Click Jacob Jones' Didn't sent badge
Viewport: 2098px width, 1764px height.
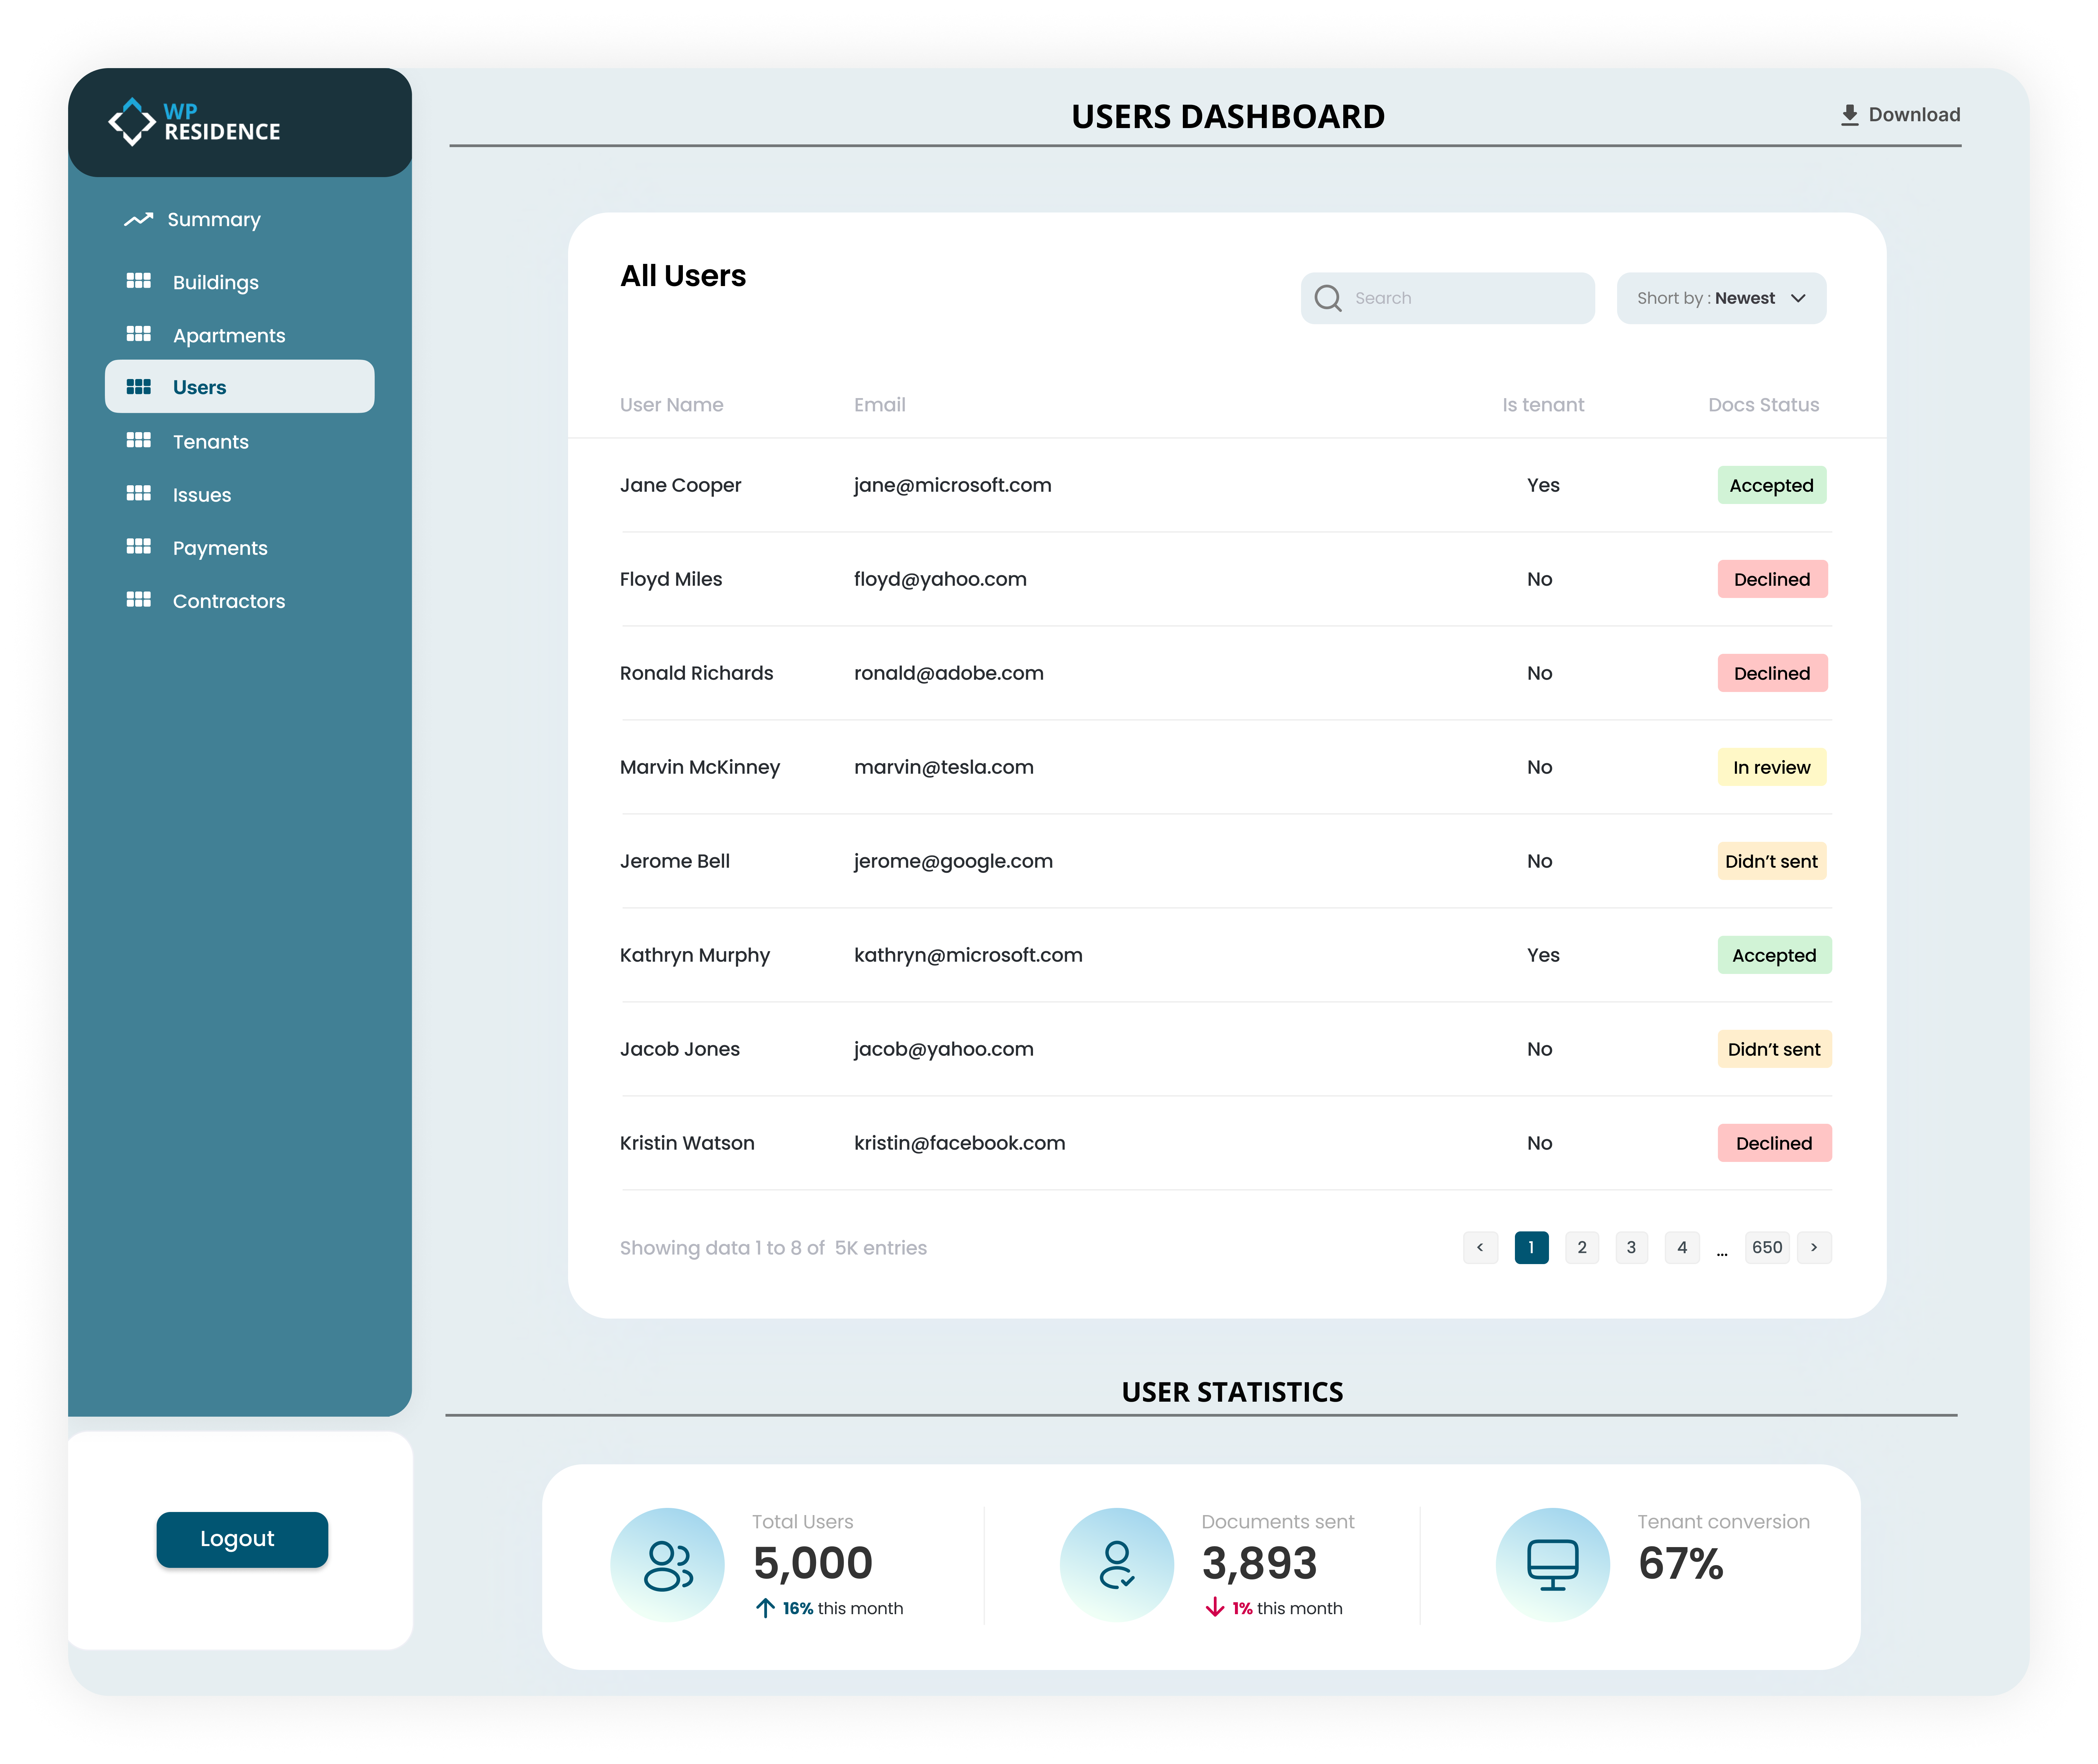(x=1775, y=1049)
